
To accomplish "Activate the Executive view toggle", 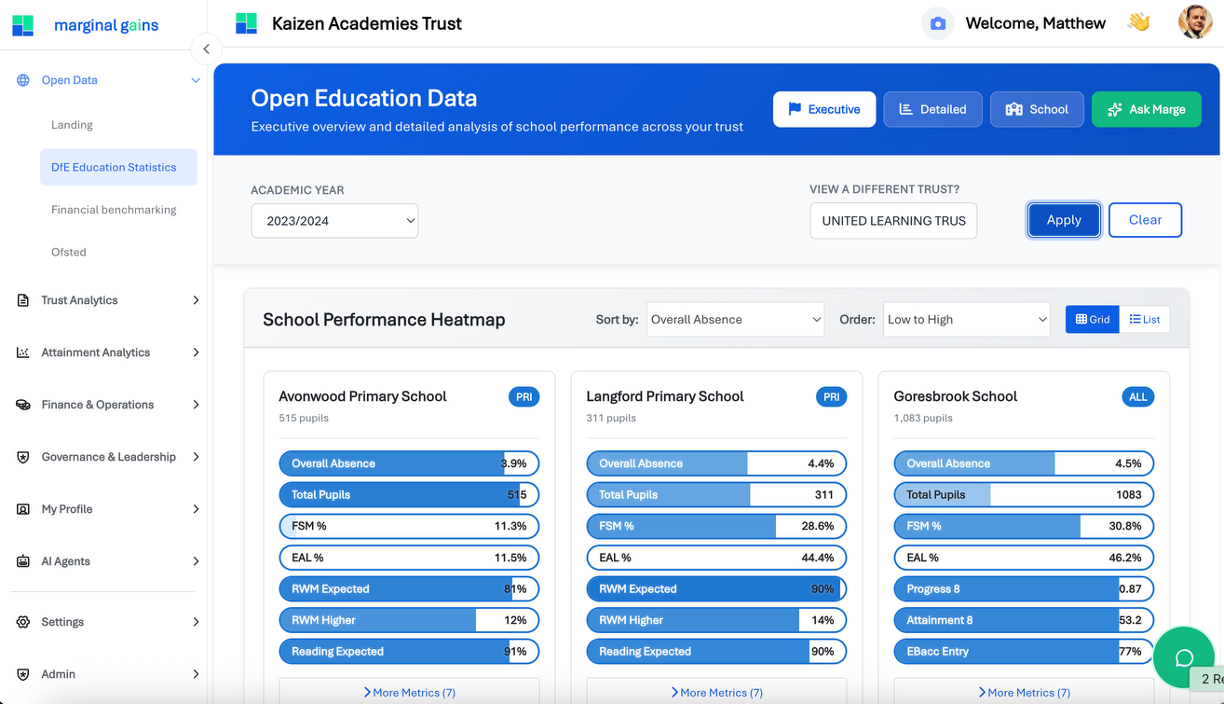I will tap(824, 109).
